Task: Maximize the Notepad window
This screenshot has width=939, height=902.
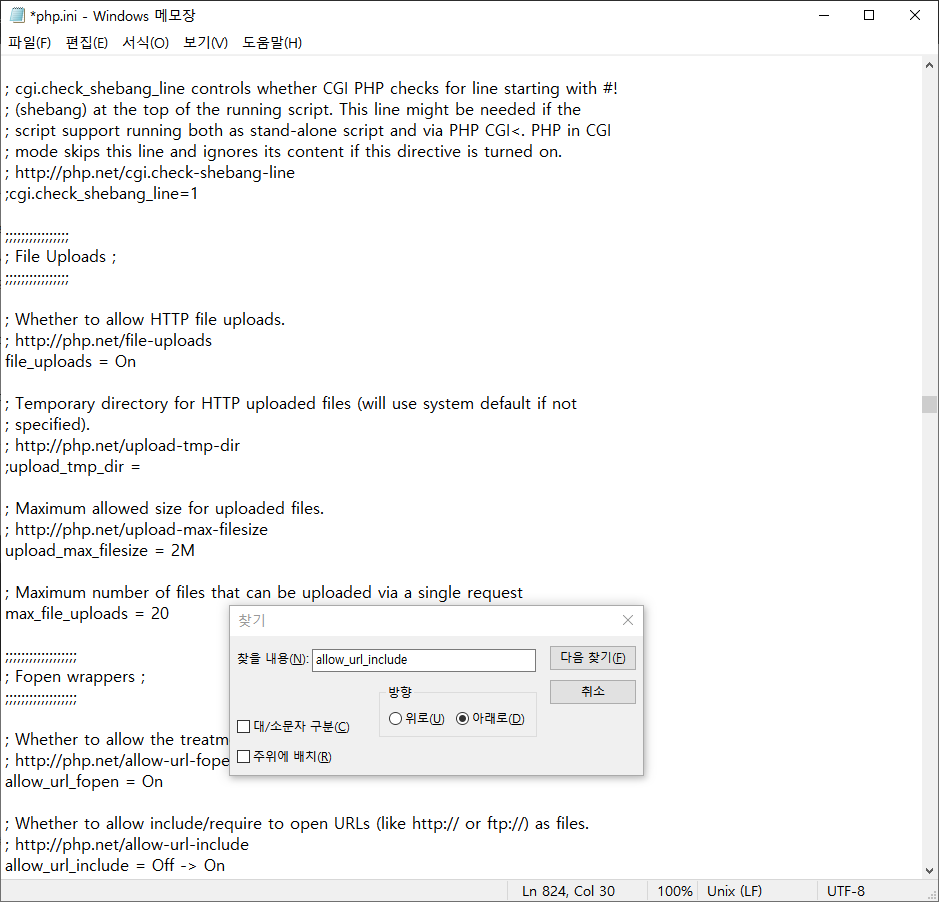Action: [869, 16]
